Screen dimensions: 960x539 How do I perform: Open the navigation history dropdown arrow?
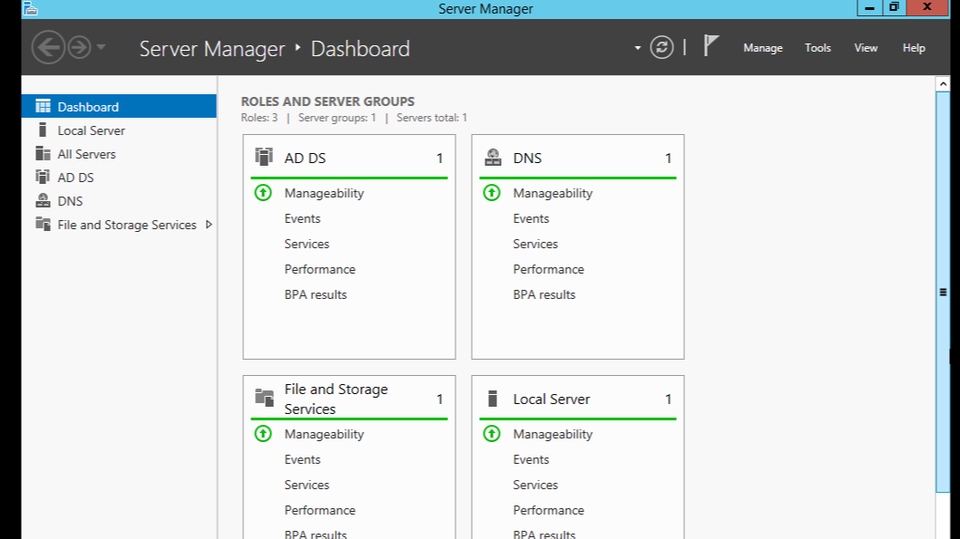pos(101,48)
